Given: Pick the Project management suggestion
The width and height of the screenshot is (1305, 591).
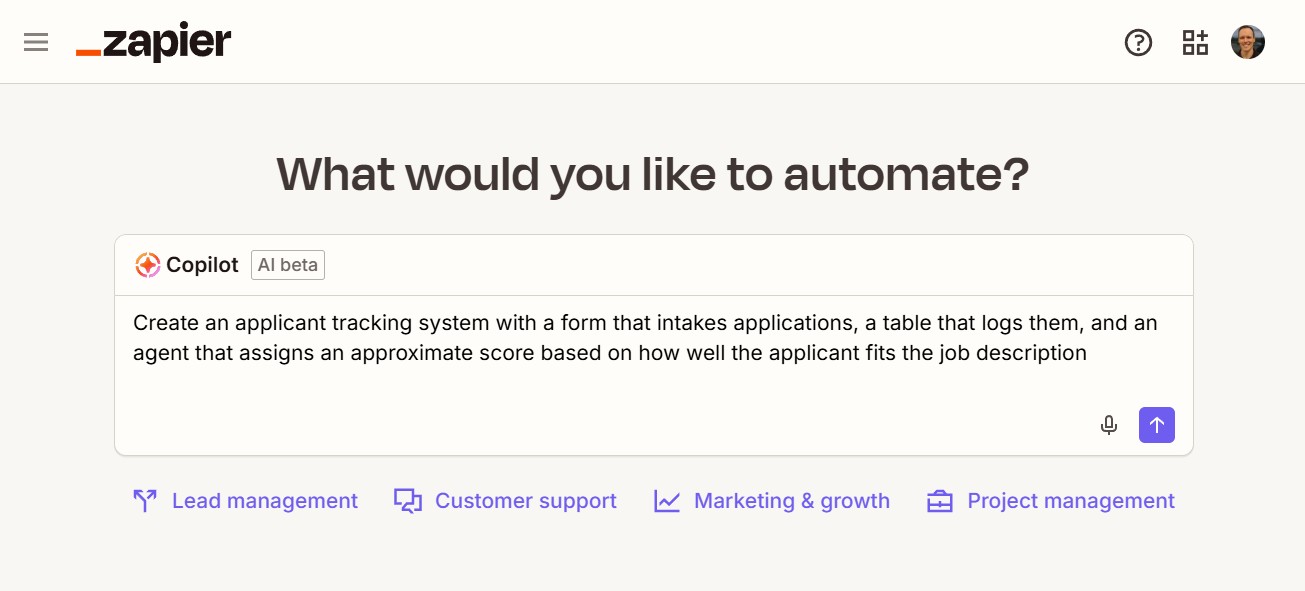Looking at the screenshot, I should point(1070,500).
